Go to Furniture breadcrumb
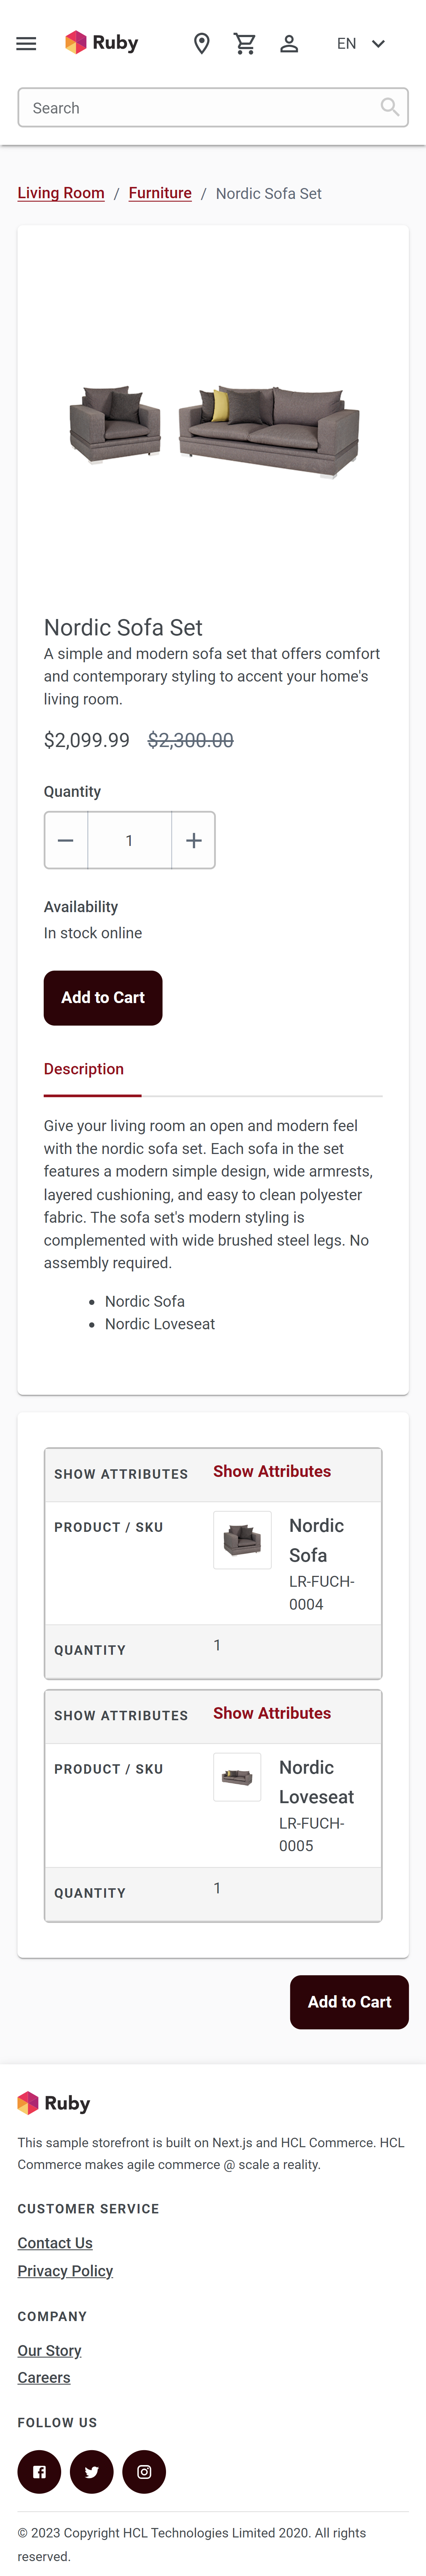 click(160, 193)
